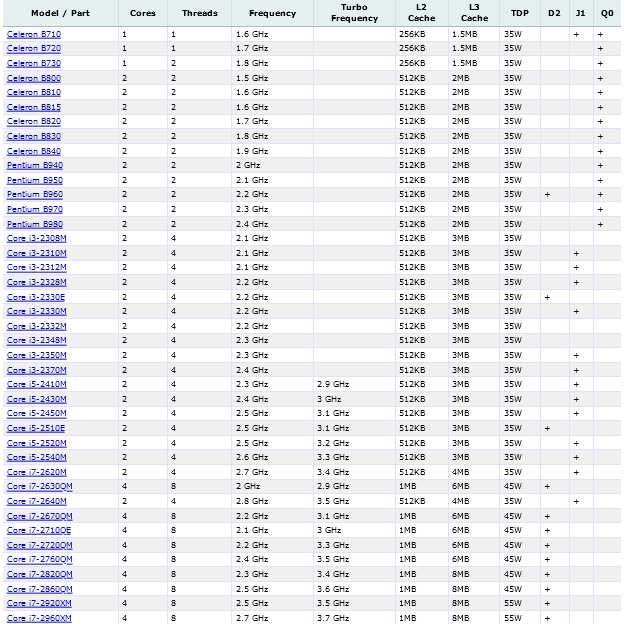Click the 2 GHz frequency of Pentium B940
The height and width of the screenshot is (624, 638).
248,165
